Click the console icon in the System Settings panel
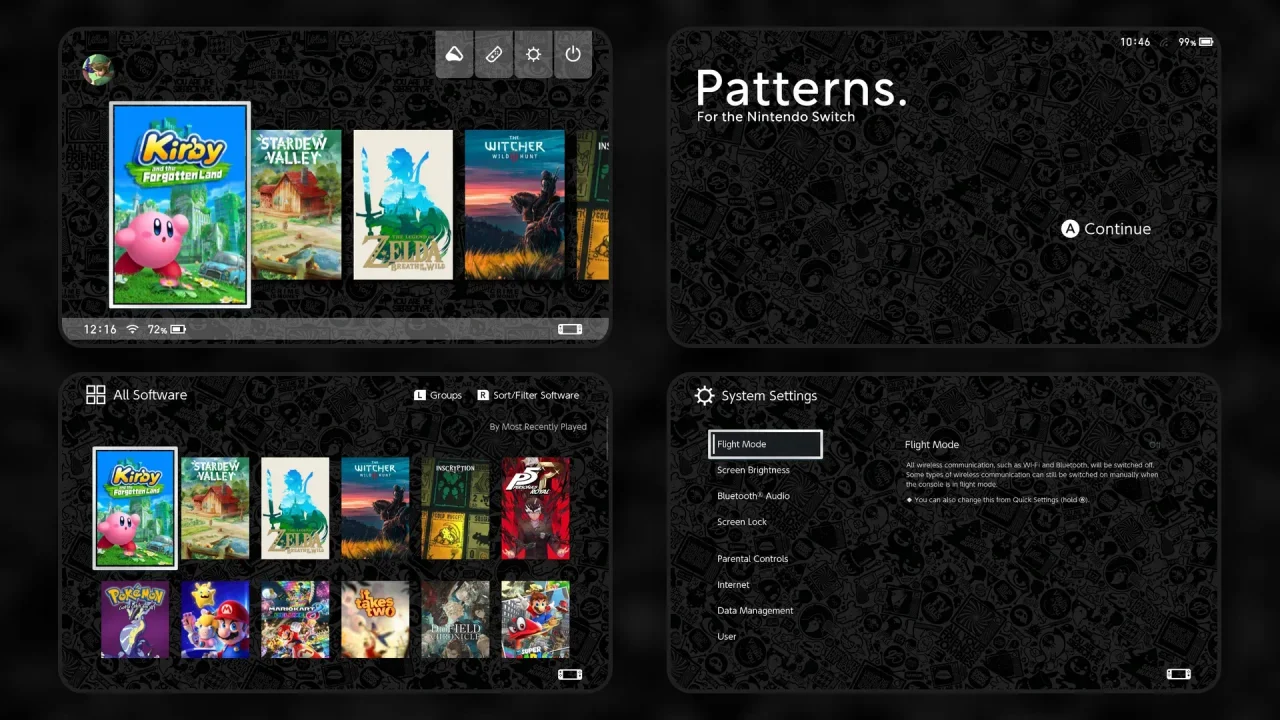 pyautogui.click(x=1179, y=674)
